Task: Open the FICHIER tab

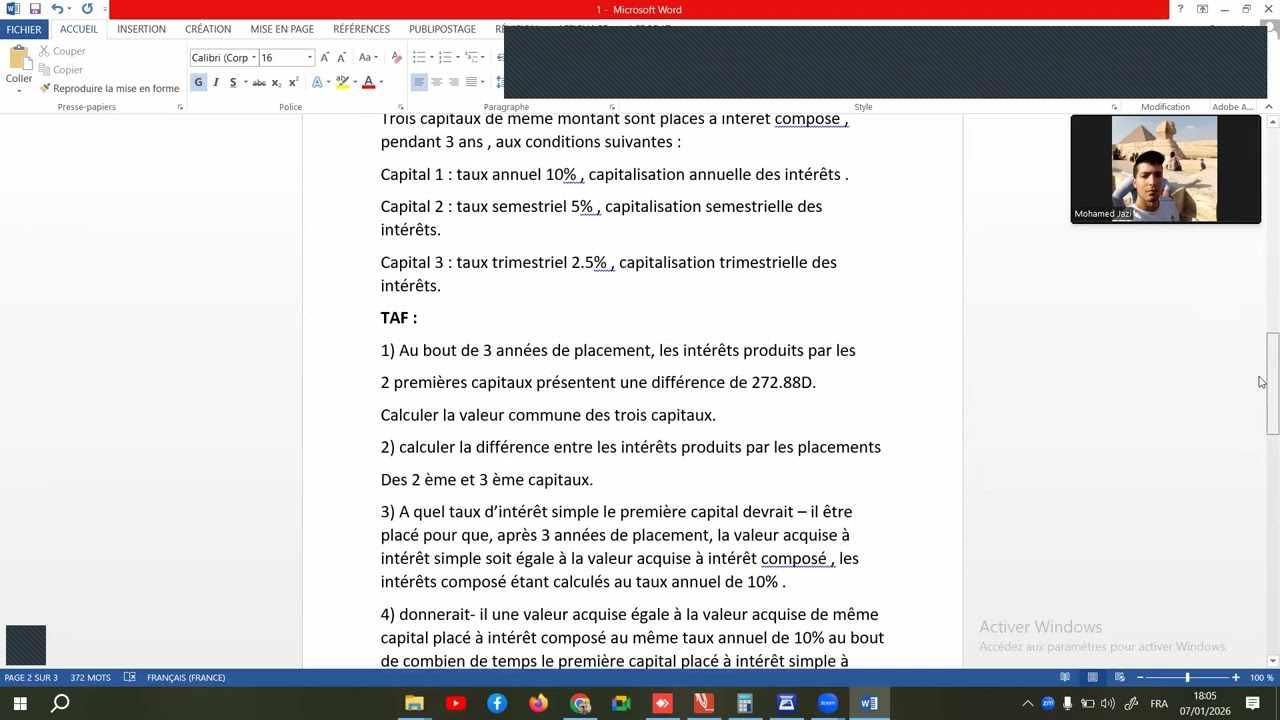Action: (x=24, y=29)
